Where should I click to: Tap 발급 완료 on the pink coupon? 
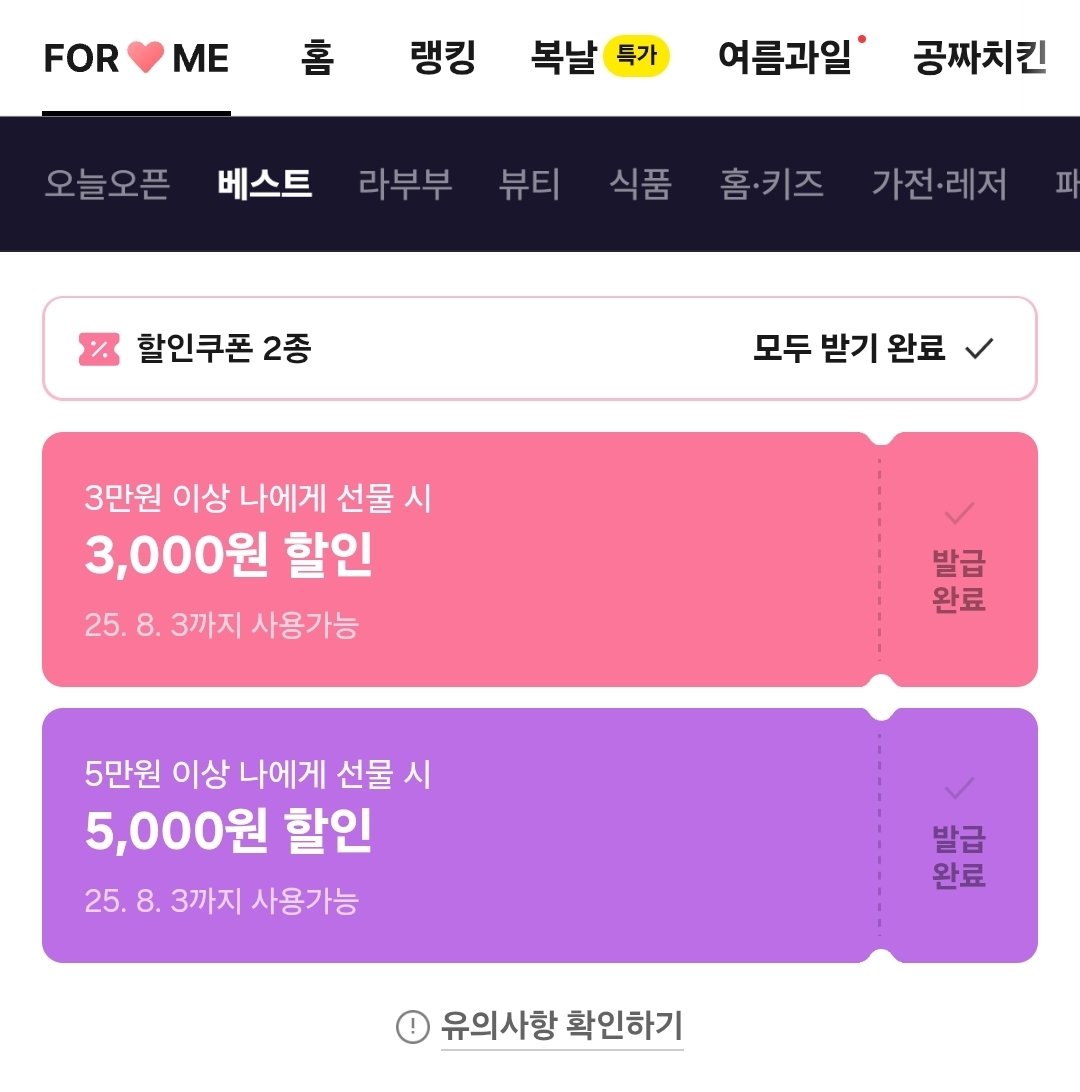[959, 581]
